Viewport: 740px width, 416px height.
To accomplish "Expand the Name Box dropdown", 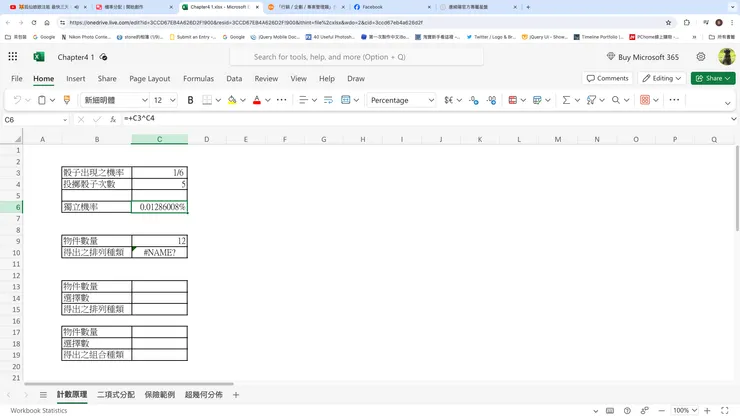I will pyautogui.click(x=65, y=120).
